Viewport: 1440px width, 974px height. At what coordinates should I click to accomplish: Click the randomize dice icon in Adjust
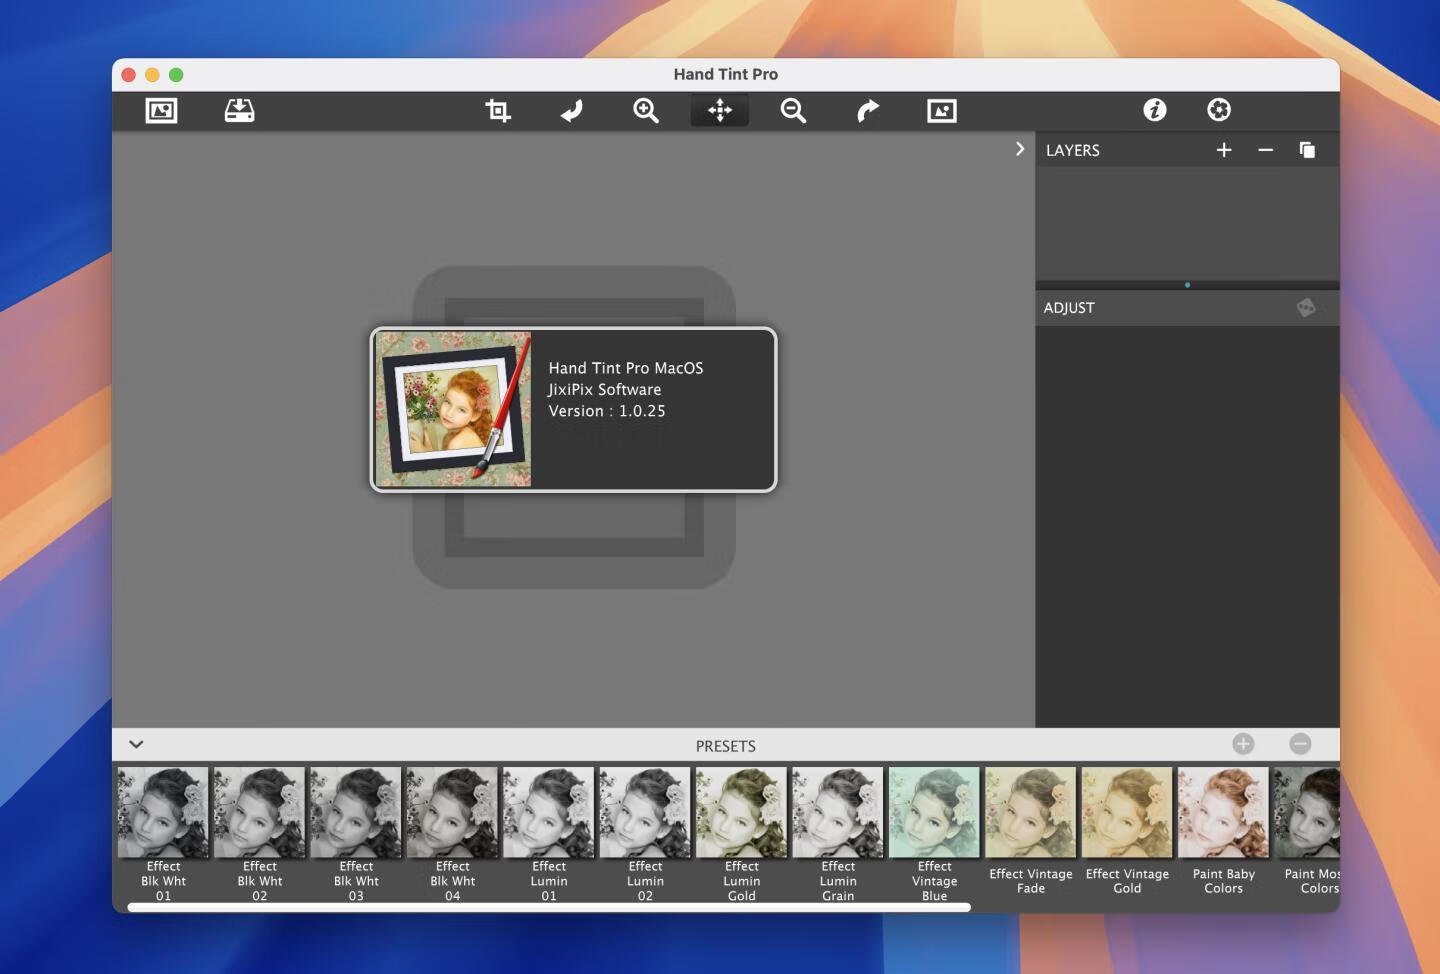point(1306,308)
